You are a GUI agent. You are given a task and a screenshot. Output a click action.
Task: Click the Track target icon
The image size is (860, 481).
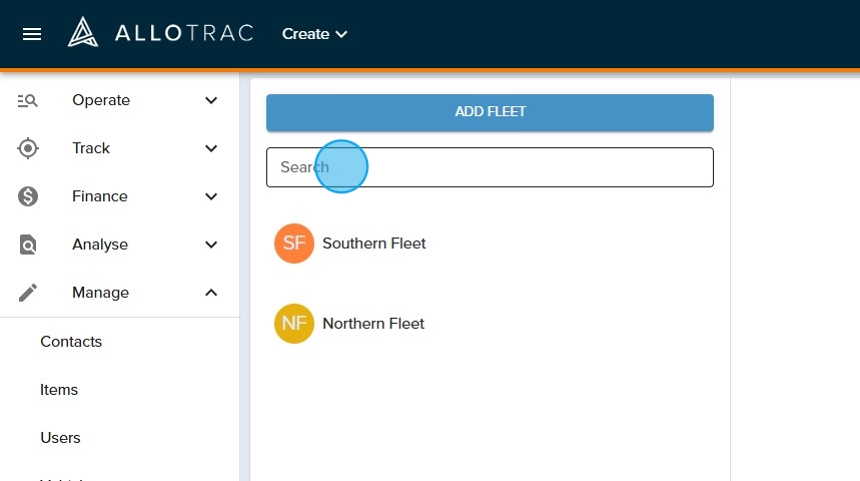[x=28, y=148]
